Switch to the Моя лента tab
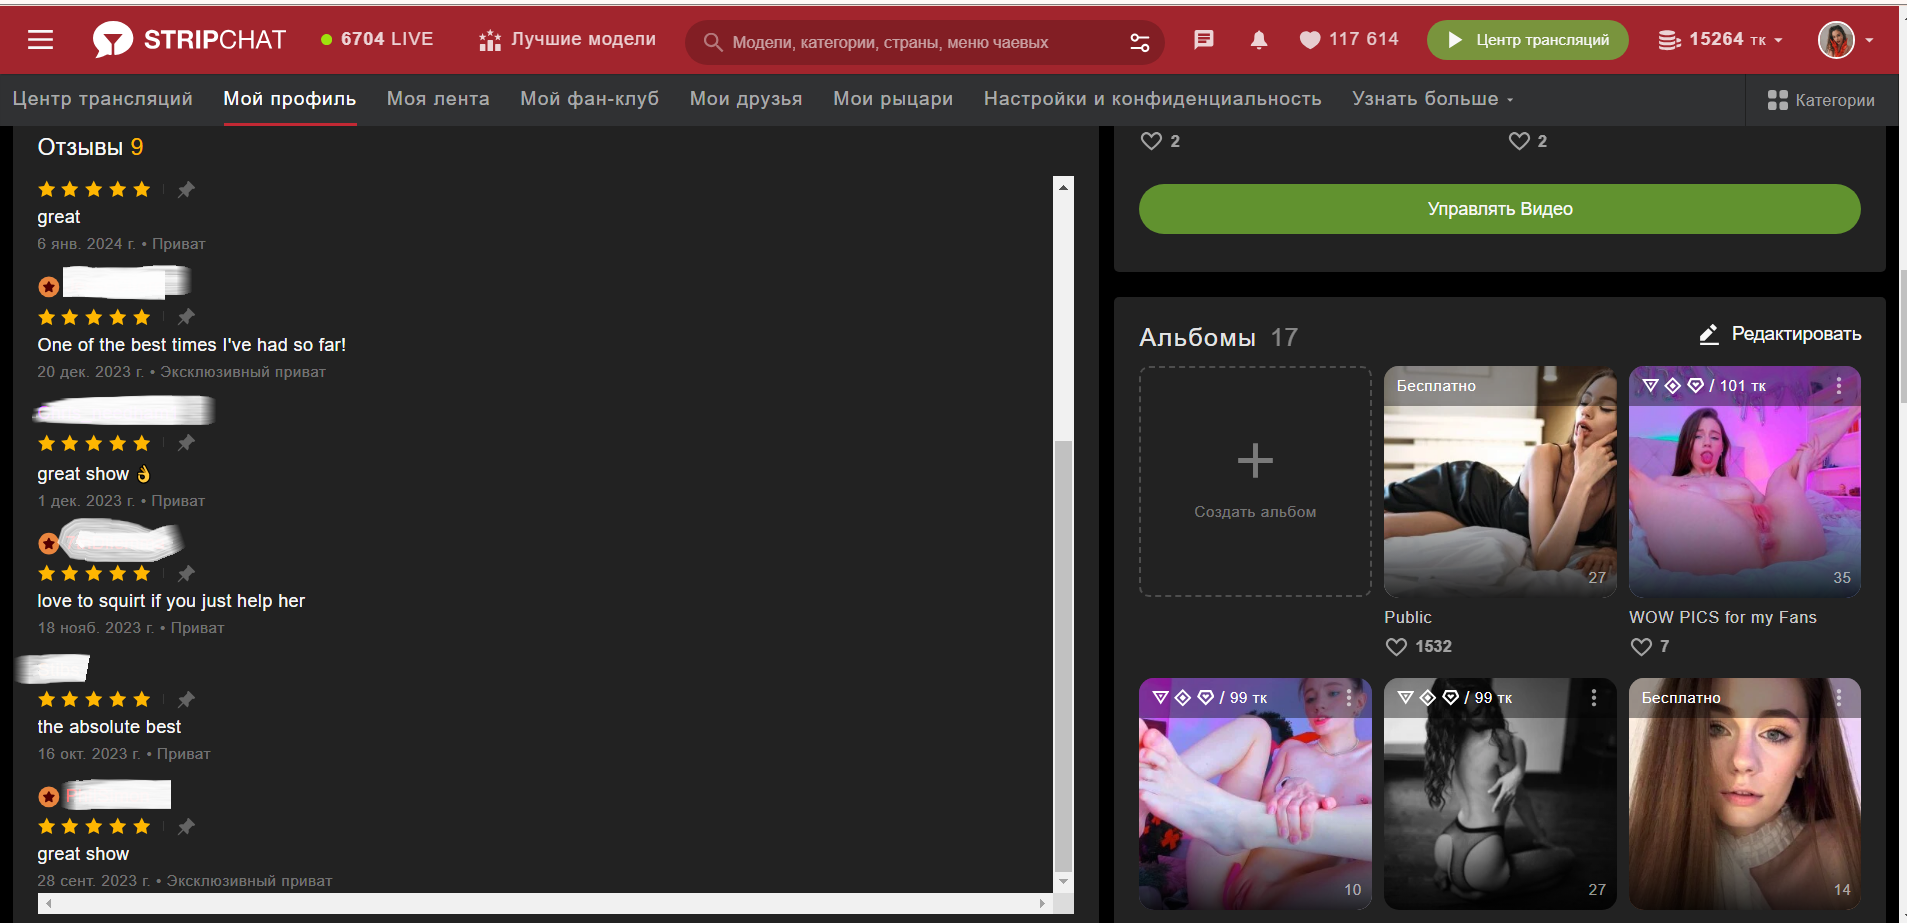Viewport: 1907px width, 923px height. (438, 99)
